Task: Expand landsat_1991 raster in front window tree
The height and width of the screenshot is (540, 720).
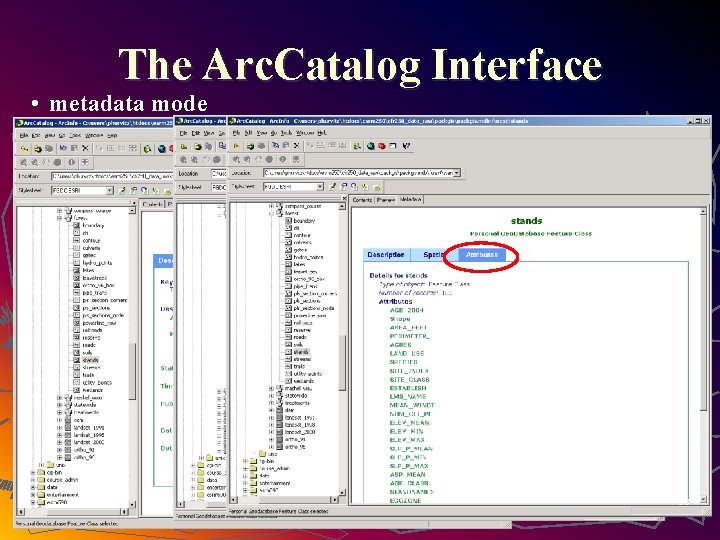Action: [271, 417]
